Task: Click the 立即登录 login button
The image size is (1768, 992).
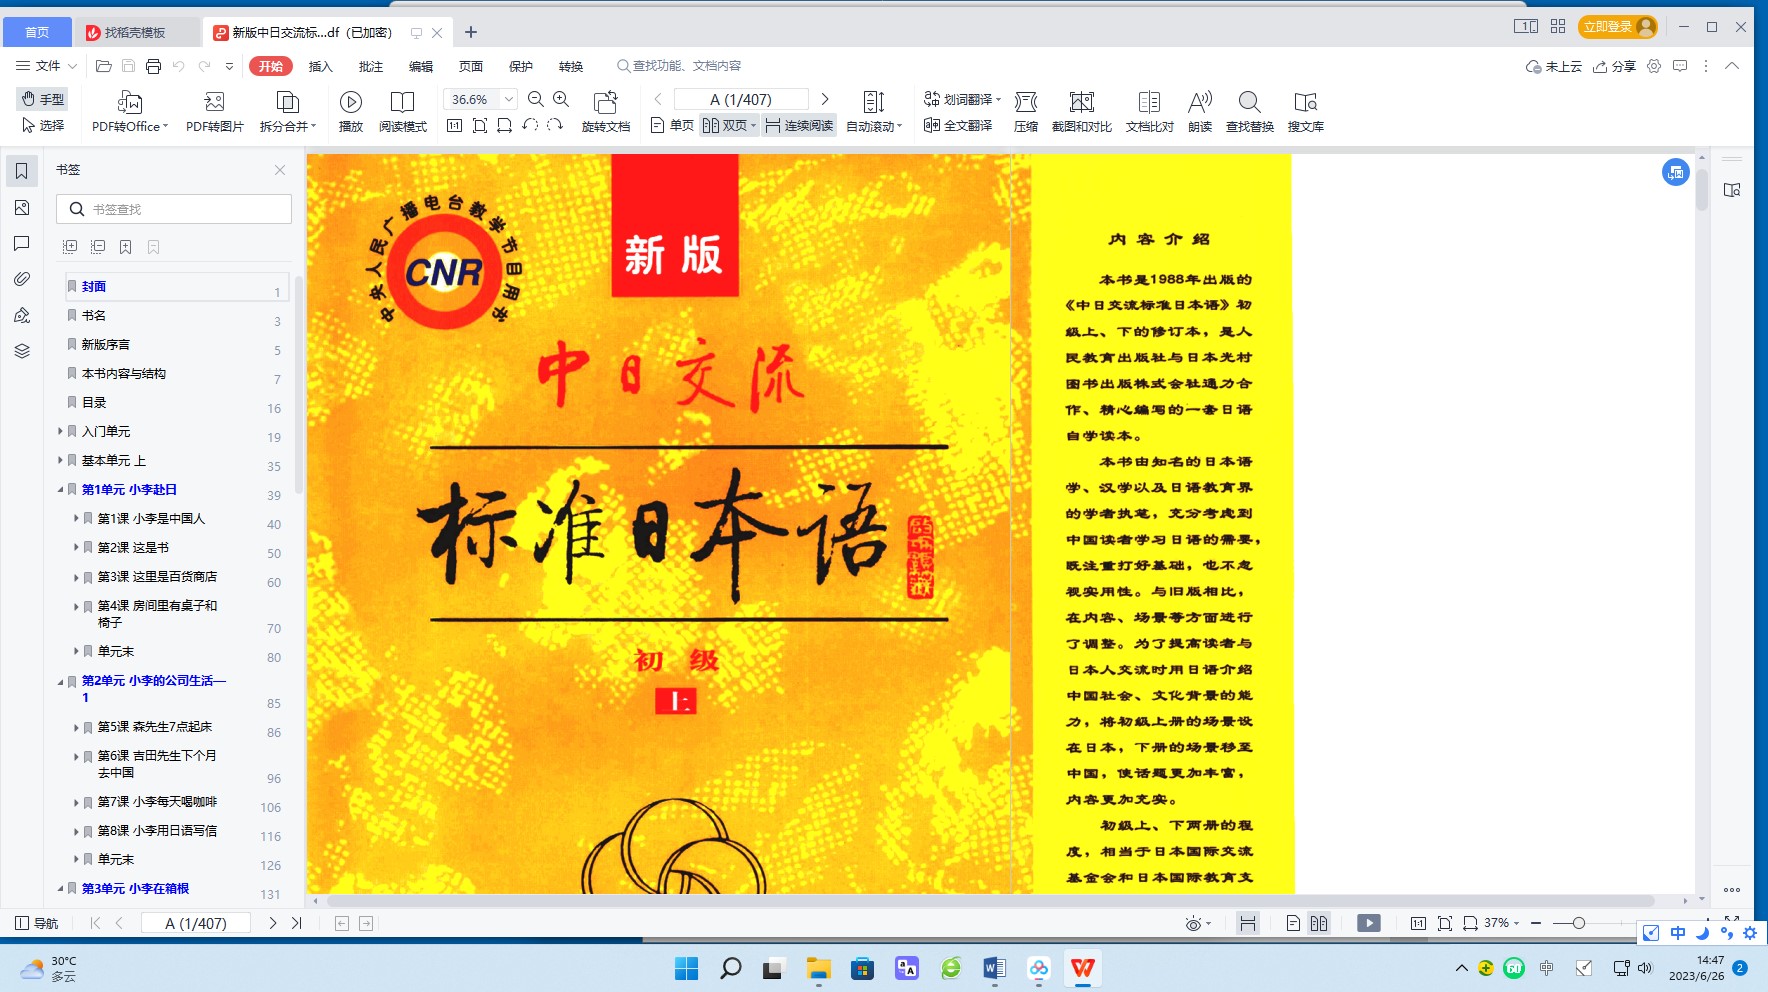Action: (1617, 27)
